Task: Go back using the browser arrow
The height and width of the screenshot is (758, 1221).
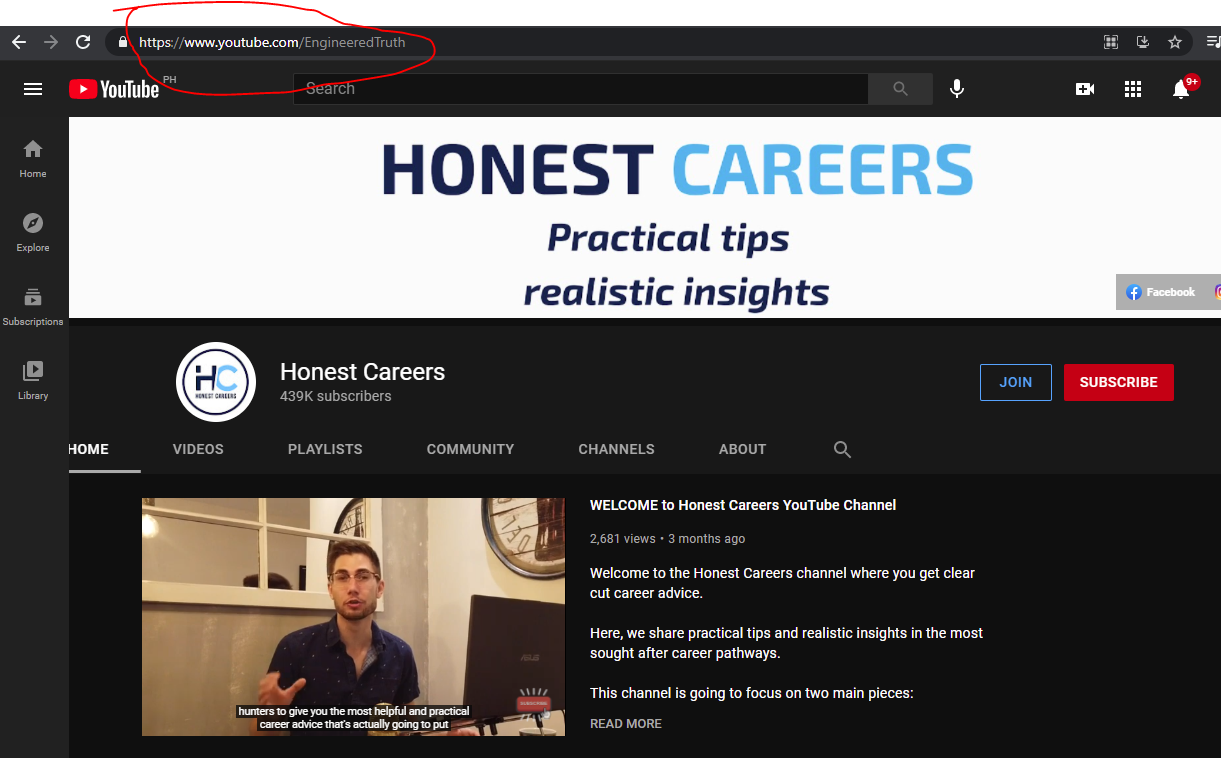Action: pyautogui.click(x=19, y=42)
